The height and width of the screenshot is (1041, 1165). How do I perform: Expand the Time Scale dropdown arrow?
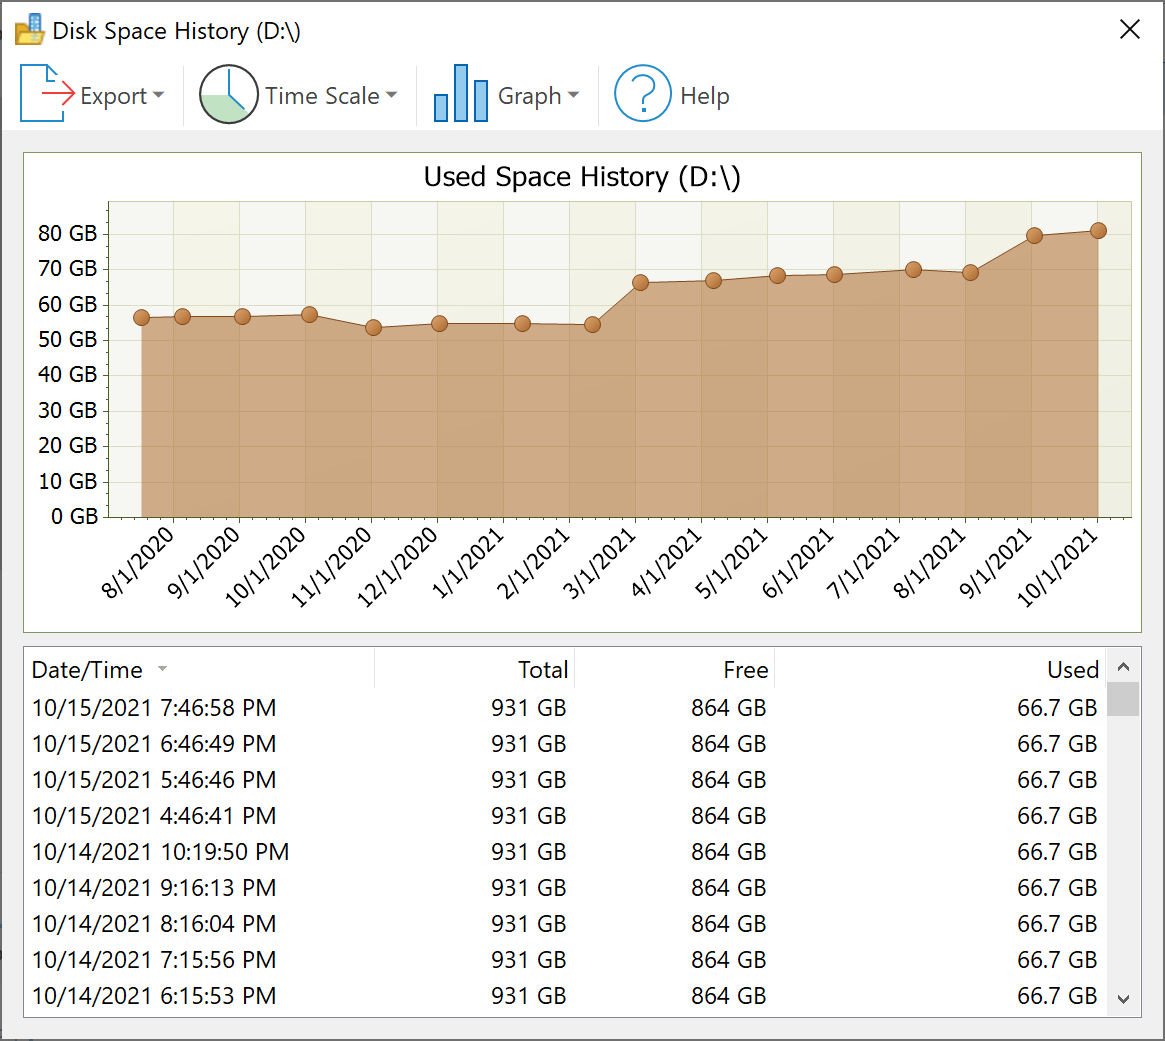coord(392,95)
